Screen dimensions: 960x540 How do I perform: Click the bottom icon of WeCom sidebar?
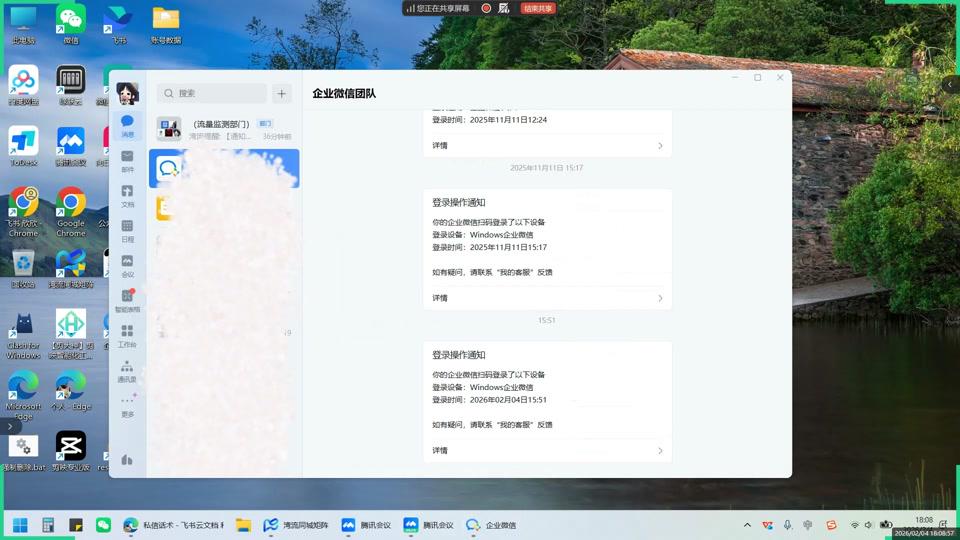point(127,460)
